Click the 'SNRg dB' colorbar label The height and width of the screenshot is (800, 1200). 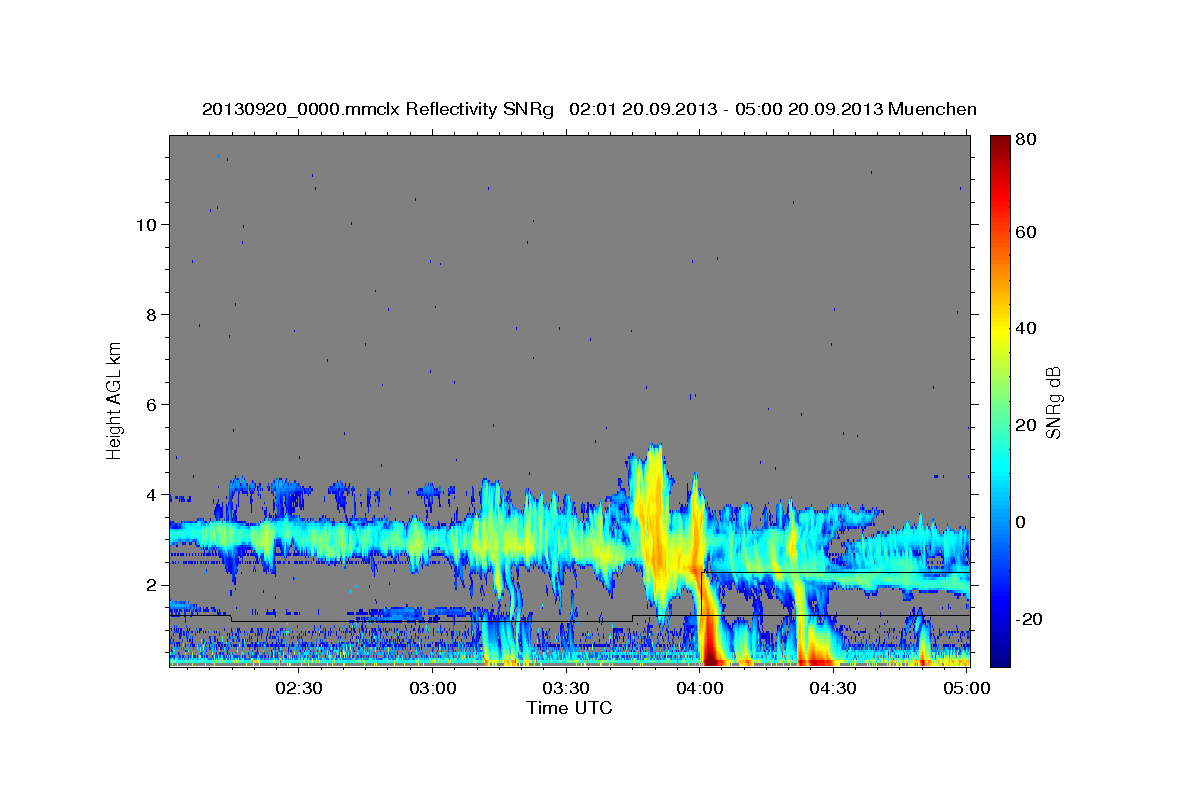[x=1053, y=402]
